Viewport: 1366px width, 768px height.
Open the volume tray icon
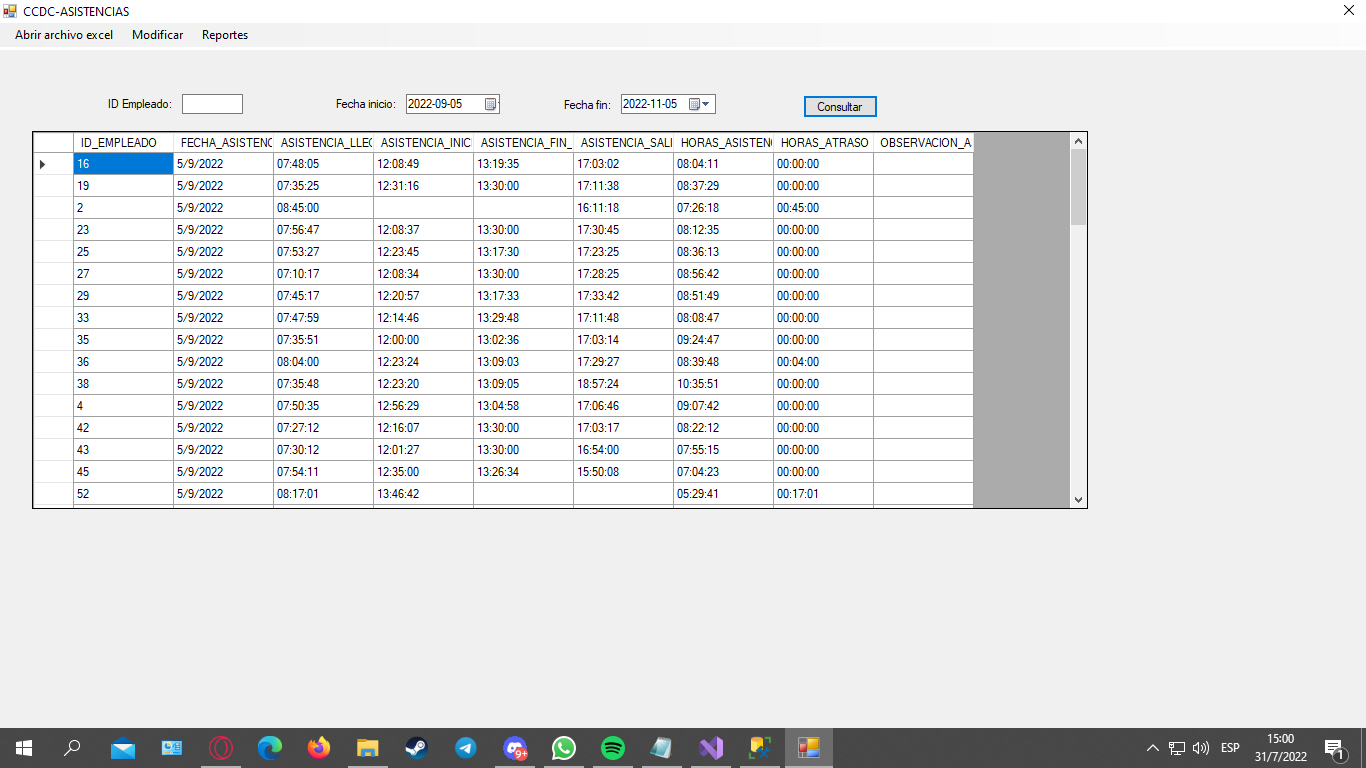pyautogui.click(x=1201, y=748)
